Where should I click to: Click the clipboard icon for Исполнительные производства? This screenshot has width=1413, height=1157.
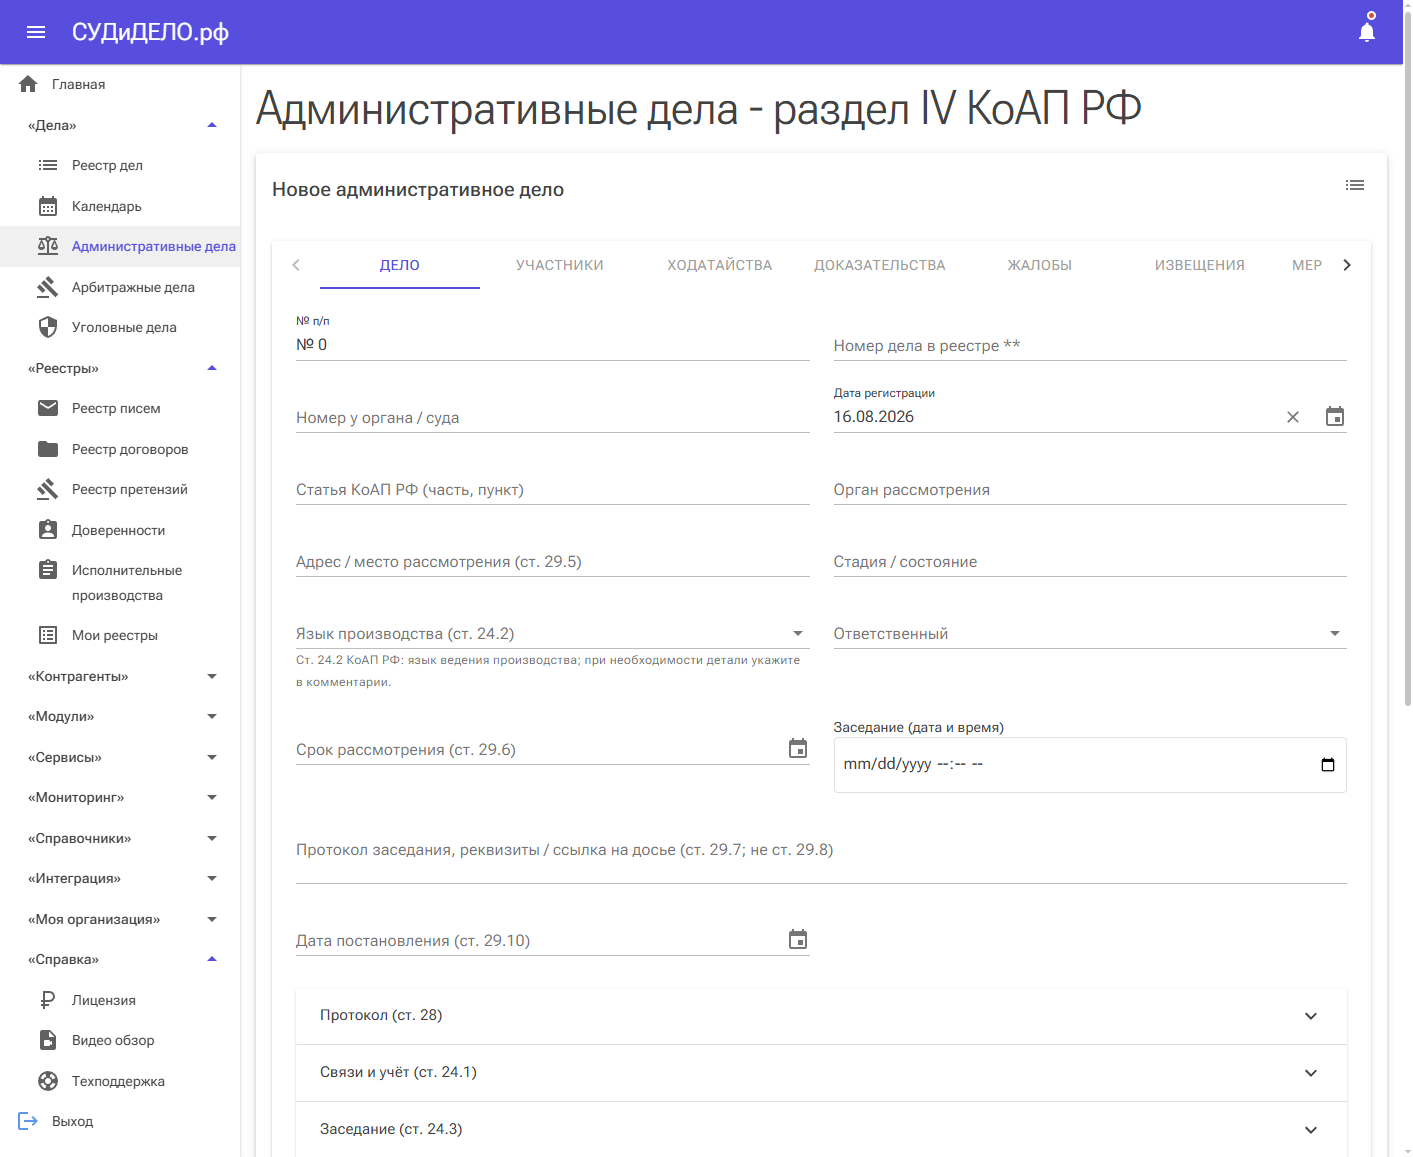(x=48, y=570)
